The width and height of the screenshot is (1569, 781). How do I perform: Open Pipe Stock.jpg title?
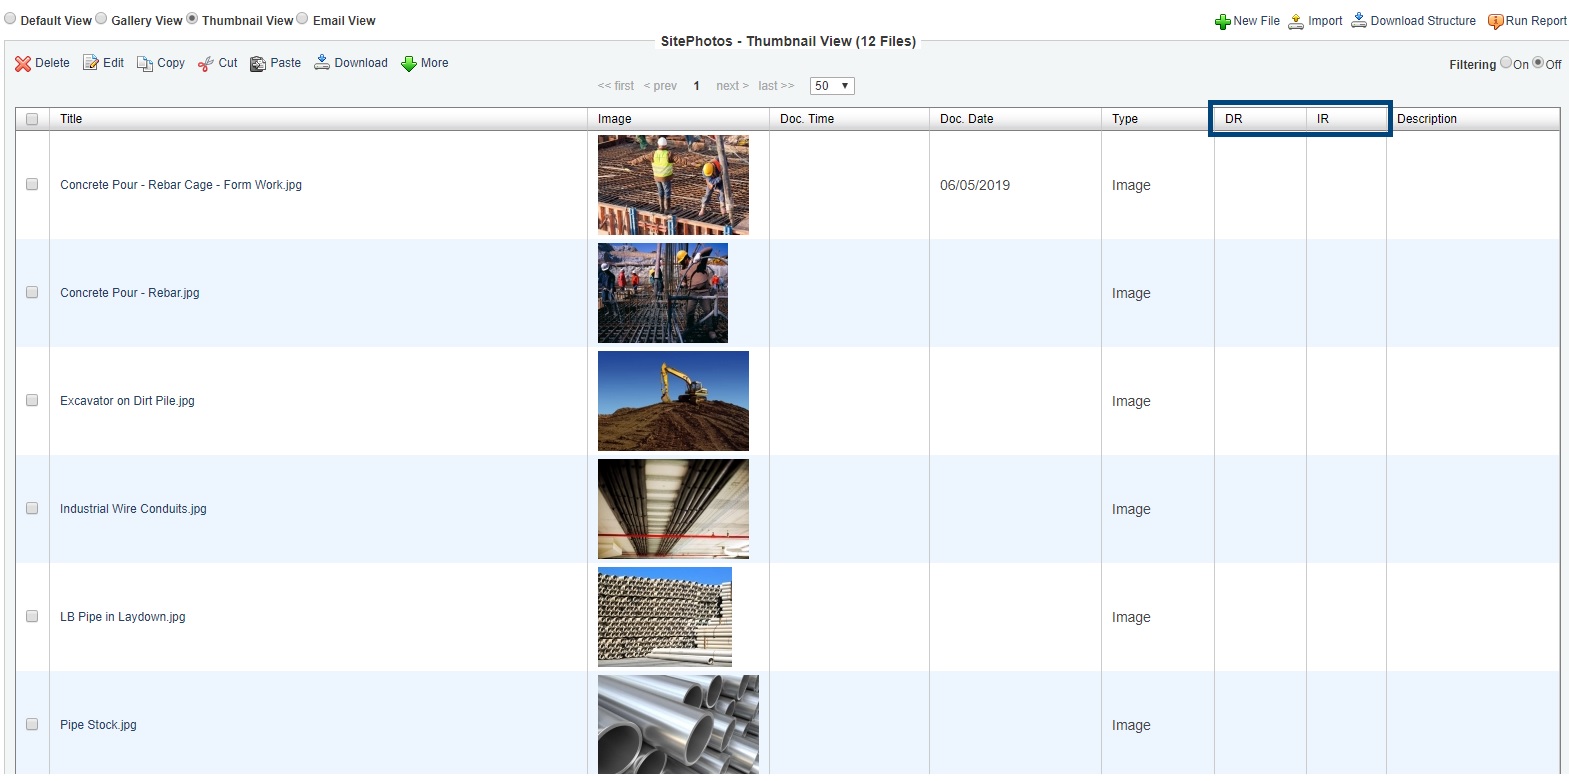click(x=98, y=725)
